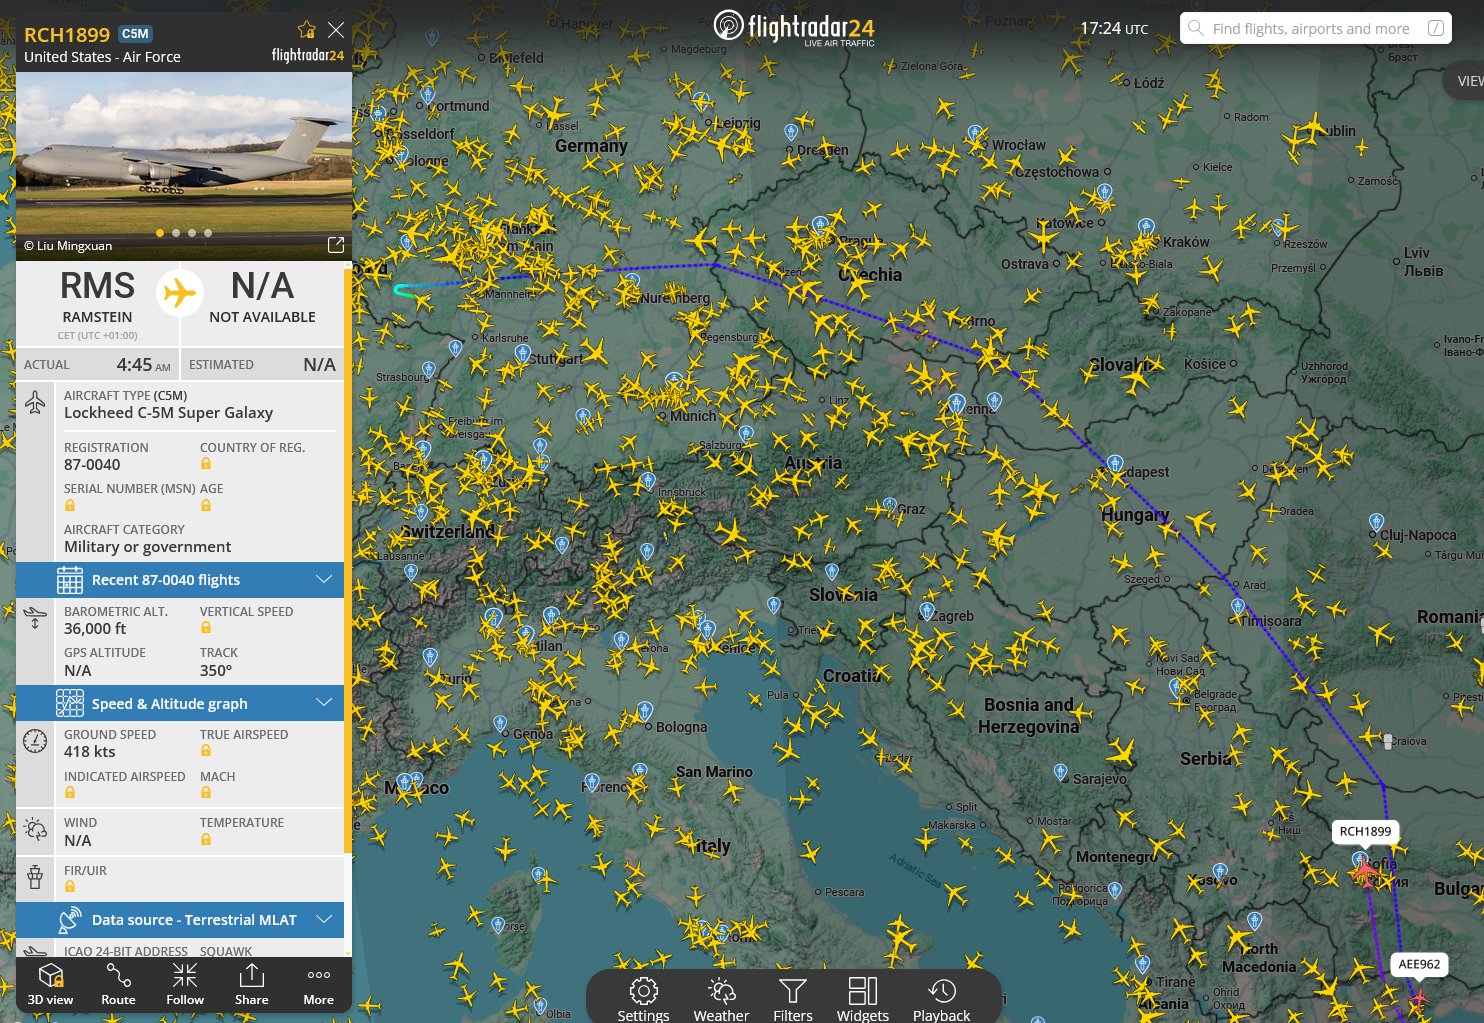This screenshot has width=1484, height=1023.
Task: Open map Settings
Action: pyautogui.click(x=643, y=998)
